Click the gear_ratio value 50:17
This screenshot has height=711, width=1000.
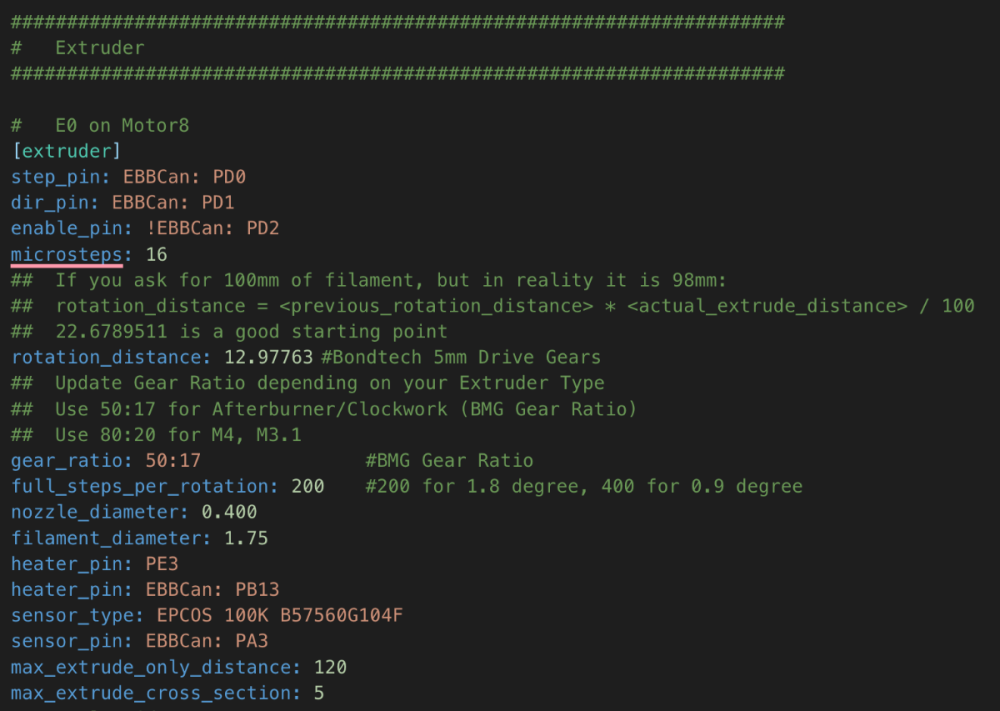pyautogui.click(x=173, y=460)
